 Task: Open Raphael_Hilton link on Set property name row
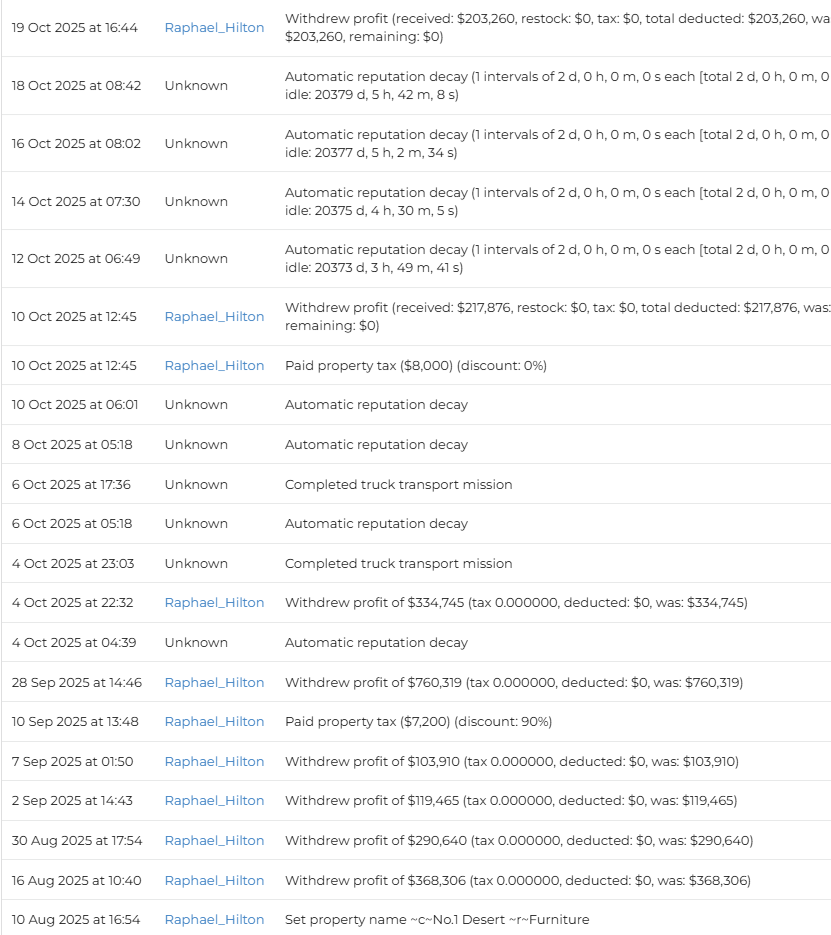[x=214, y=920]
